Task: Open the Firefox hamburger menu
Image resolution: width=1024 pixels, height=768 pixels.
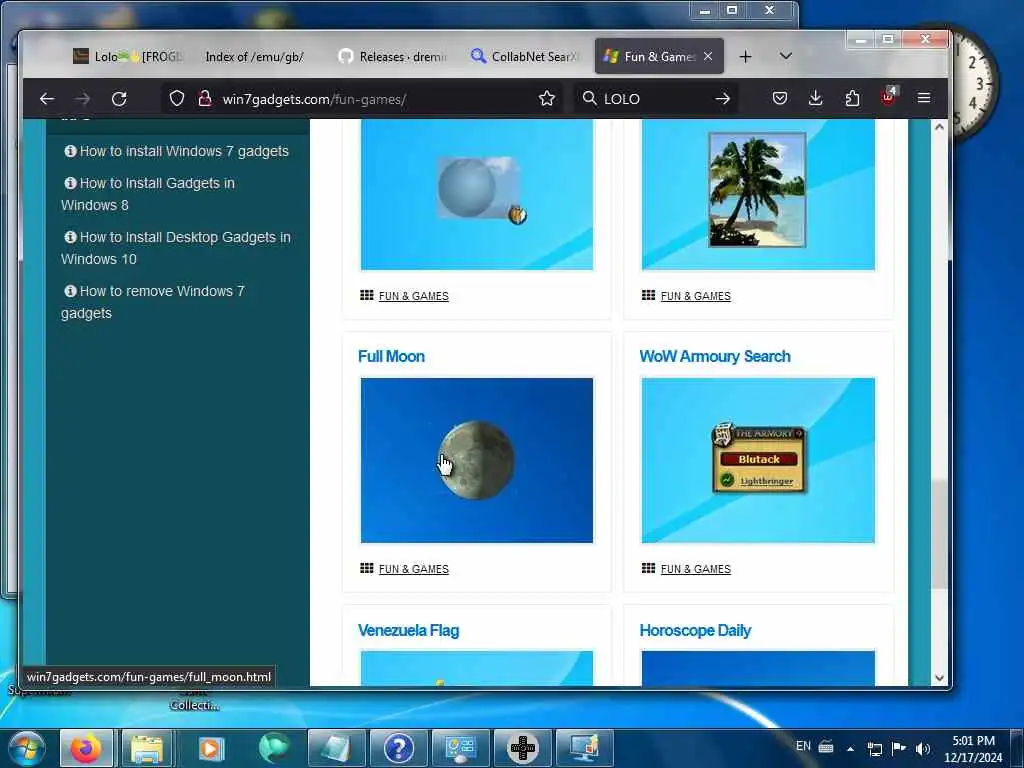Action: [x=923, y=98]
